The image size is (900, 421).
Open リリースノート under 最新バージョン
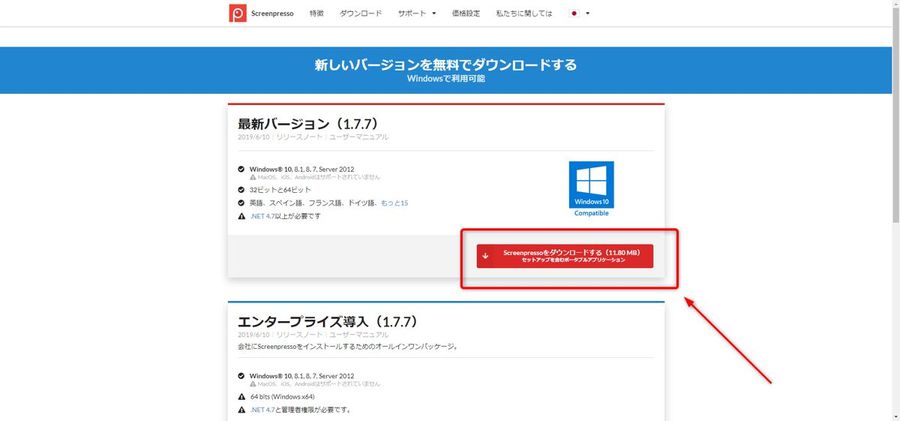300,137
